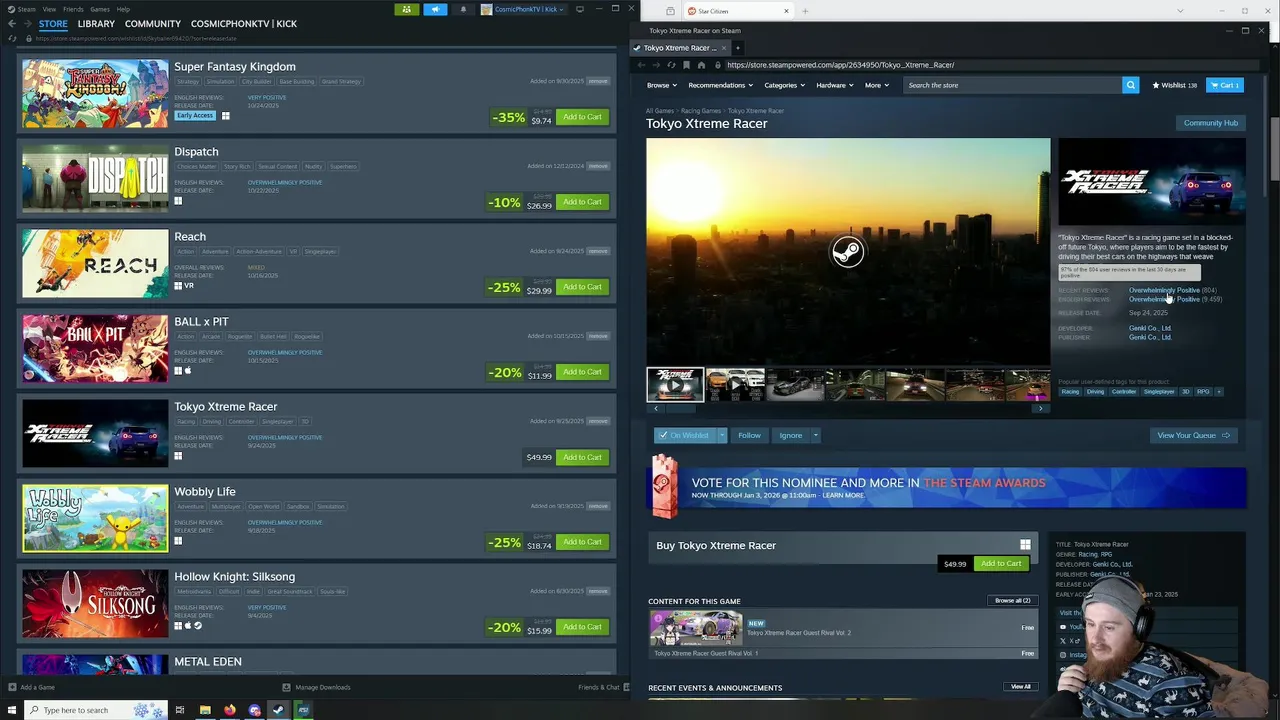Open the Wobbly Life capsule thumbnail
The width and height of the screenshot is (1280, 720).
pos(95,519)
